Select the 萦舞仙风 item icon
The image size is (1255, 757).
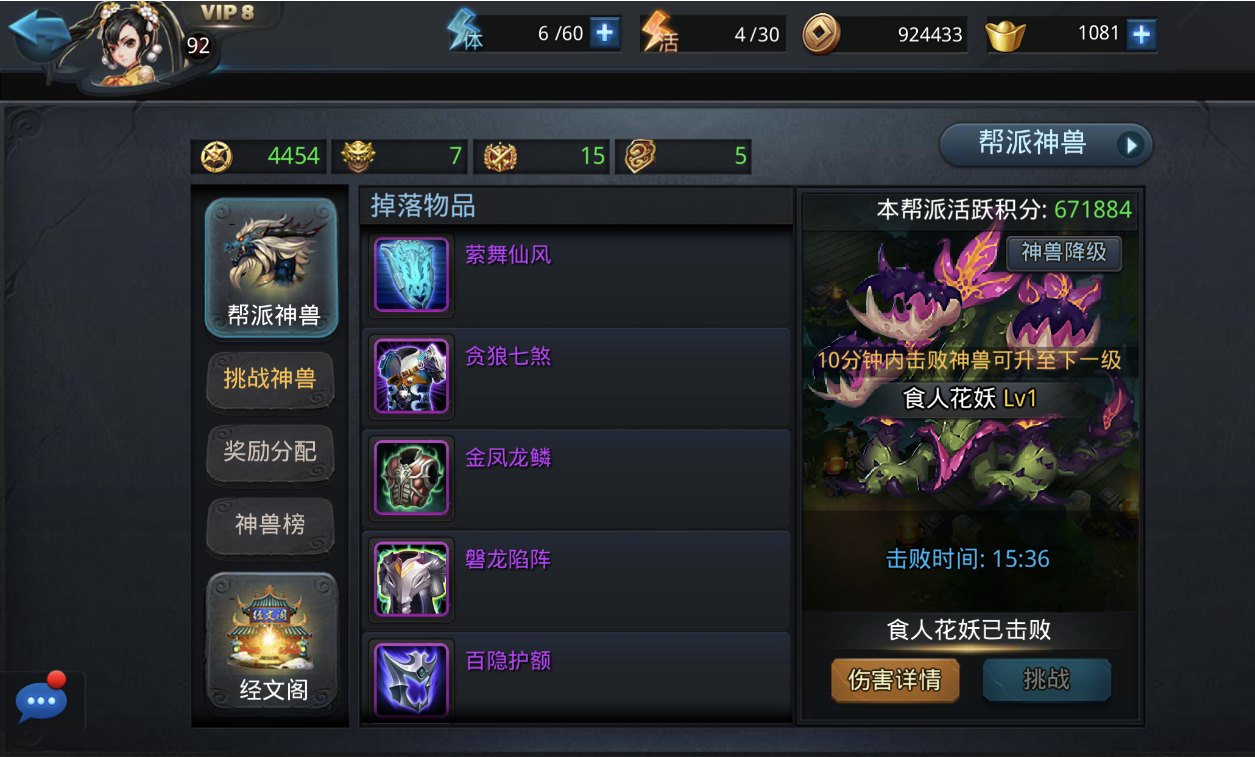tap(411, 275)
